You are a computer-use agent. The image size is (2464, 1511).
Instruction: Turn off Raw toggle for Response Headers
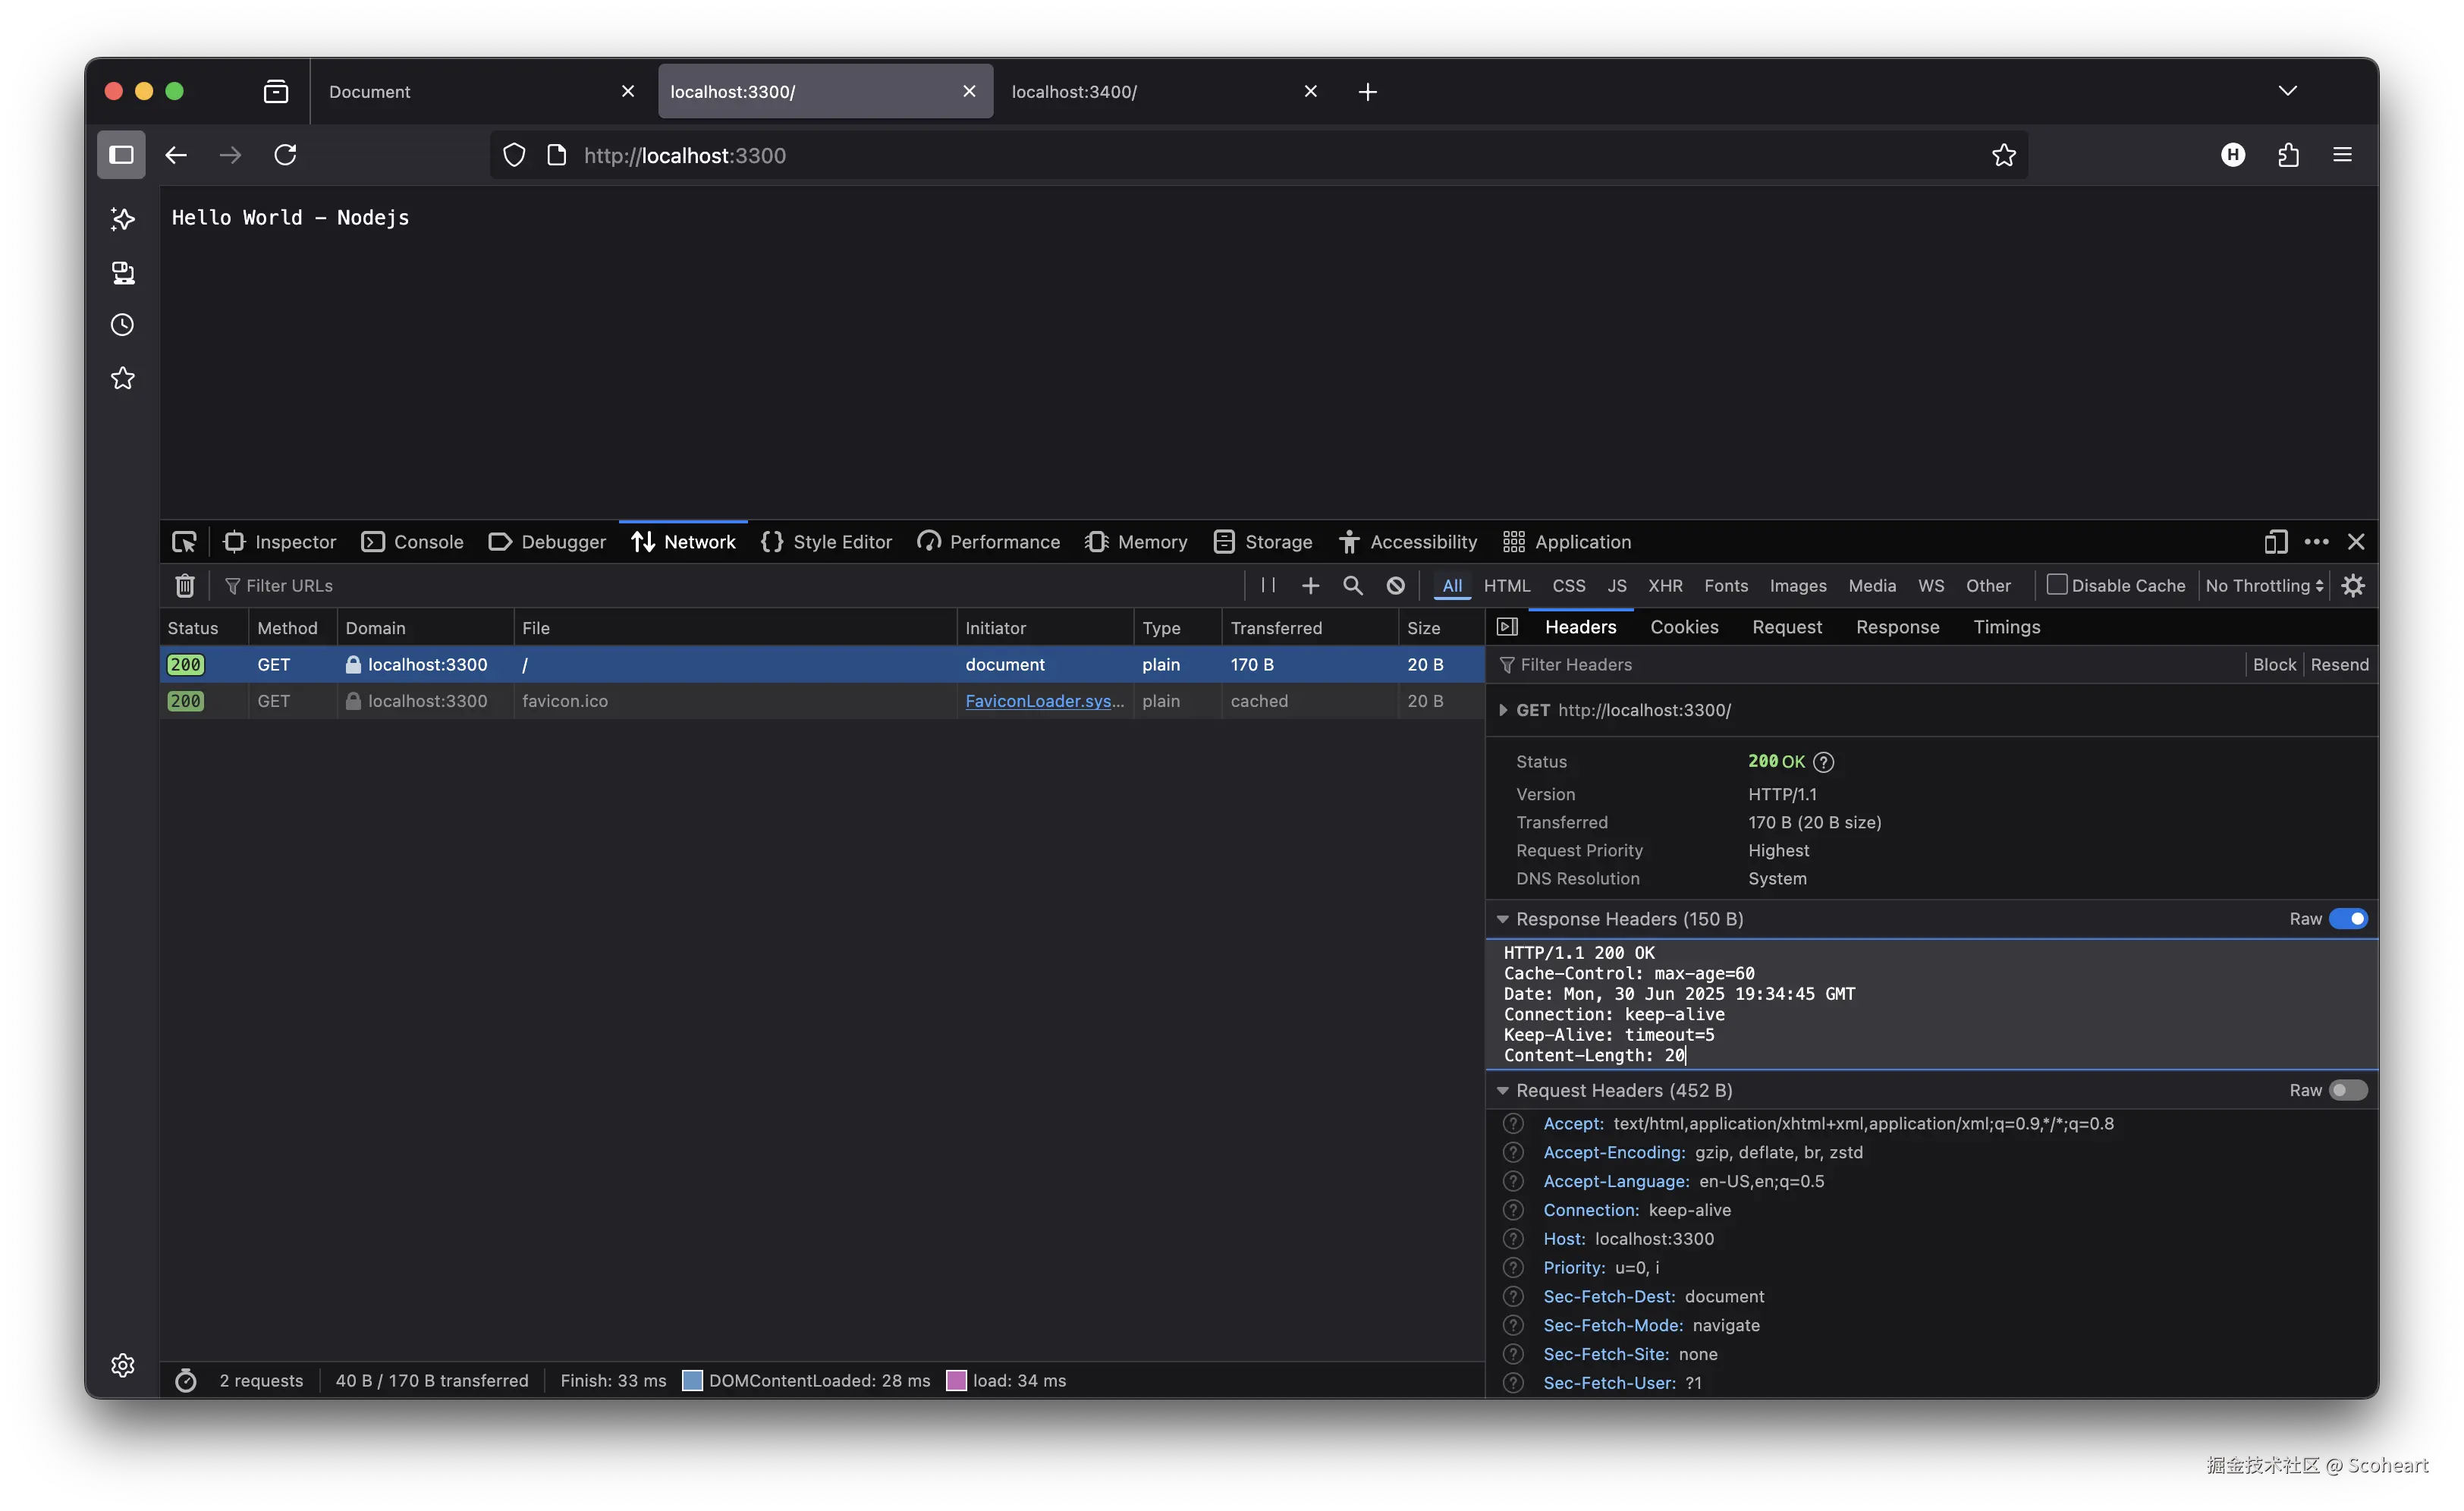[x=2347, y=919]
